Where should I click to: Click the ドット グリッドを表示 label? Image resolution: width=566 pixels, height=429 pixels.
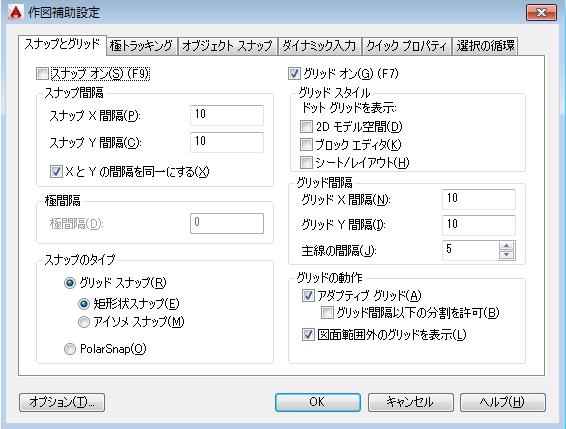(349, 108)
